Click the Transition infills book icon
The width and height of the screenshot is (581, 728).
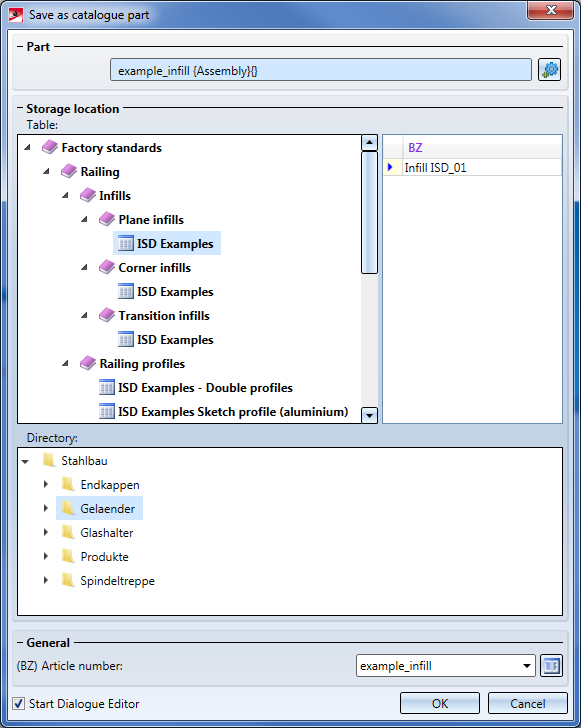click(x=107, y=315)
